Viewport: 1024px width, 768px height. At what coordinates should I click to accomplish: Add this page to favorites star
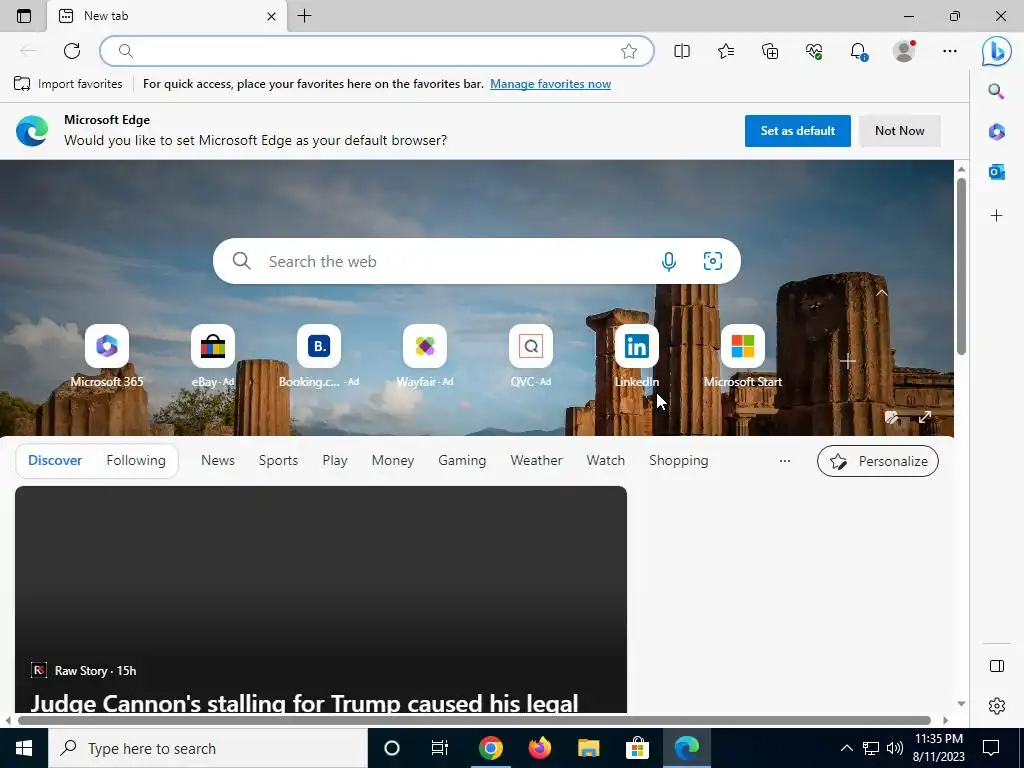629,51
